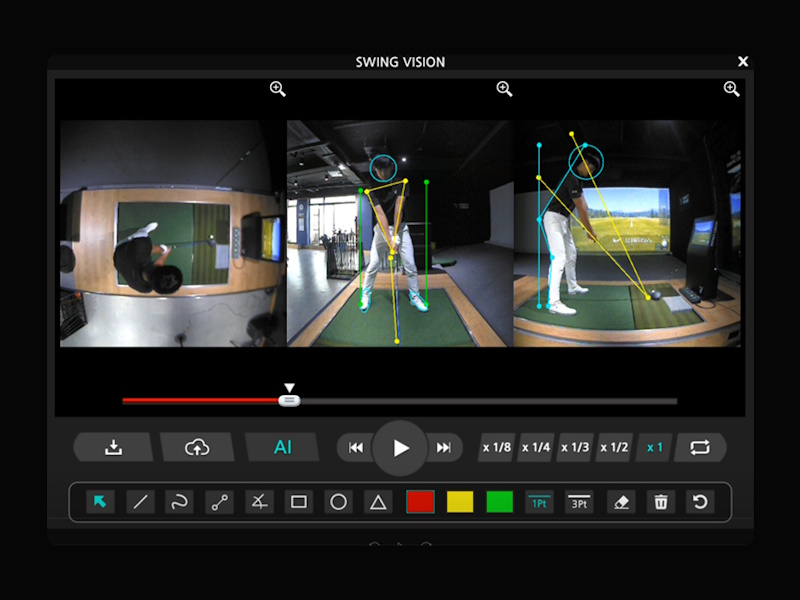Select the freehand curve tool
The image size is (800, 600).
(180, 502)
